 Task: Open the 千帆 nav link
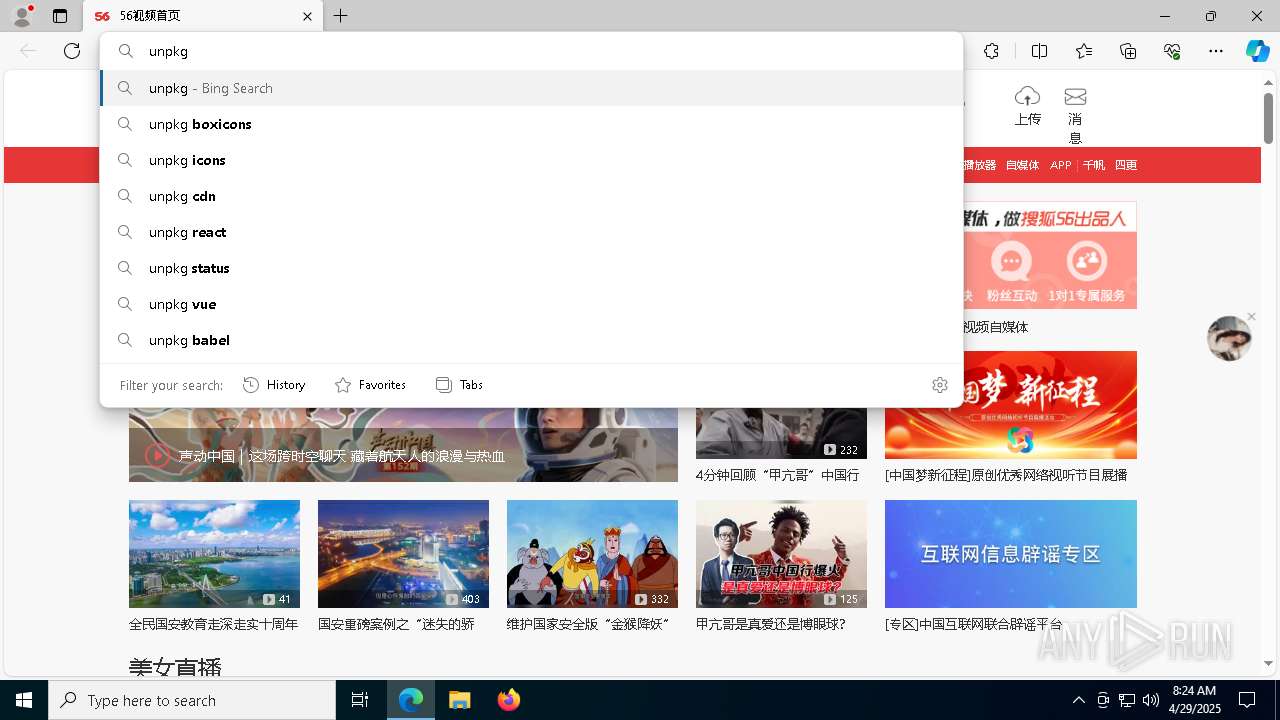pyautogui.click(x=1094, y=165)
